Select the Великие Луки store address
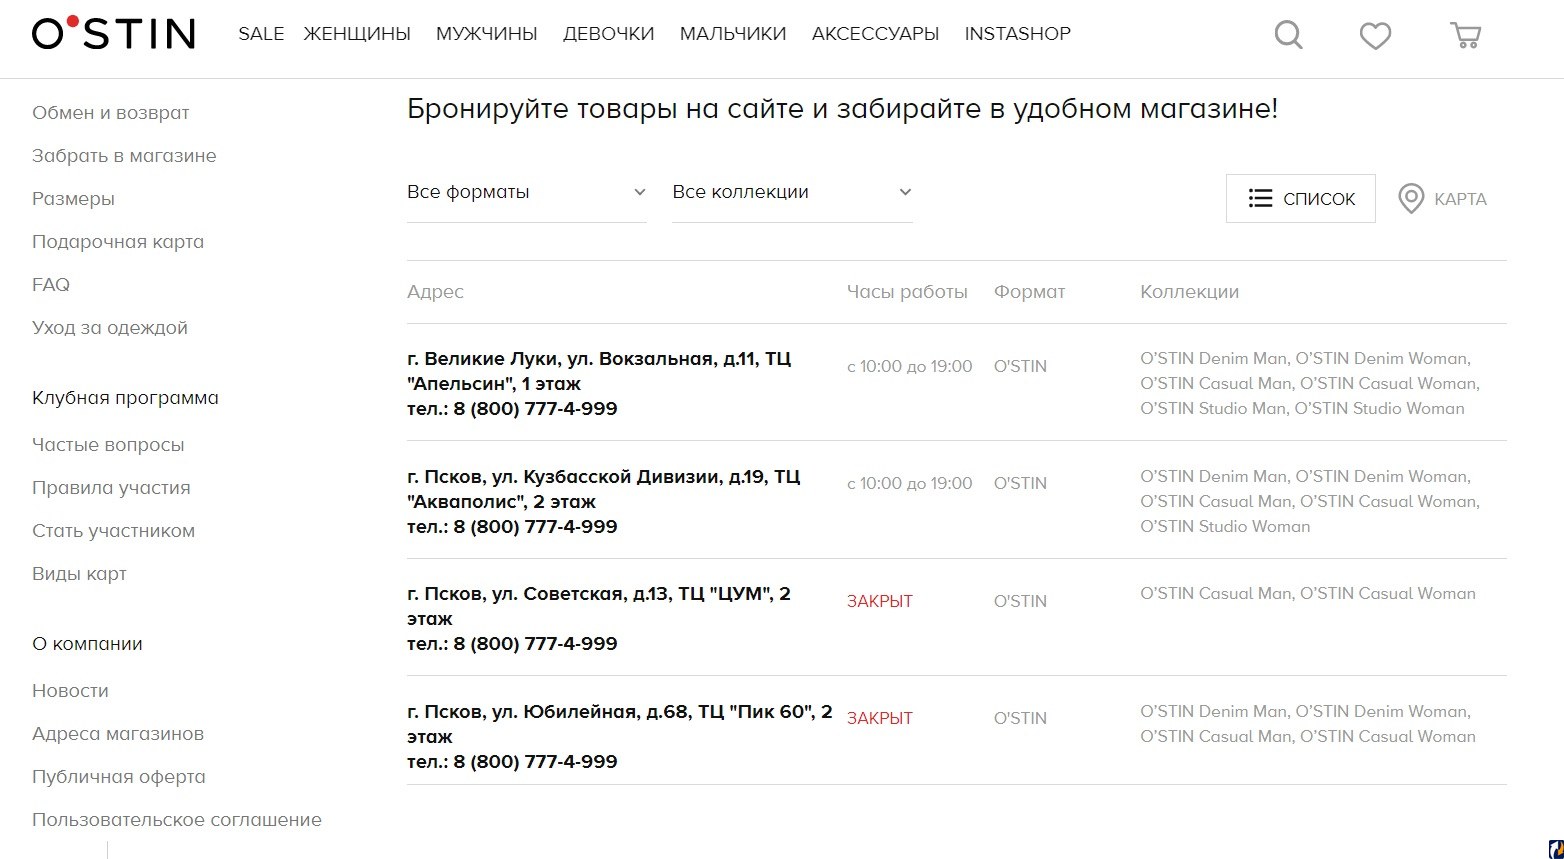Screen dimensions: 1564x859 click(x=599, y=371)
